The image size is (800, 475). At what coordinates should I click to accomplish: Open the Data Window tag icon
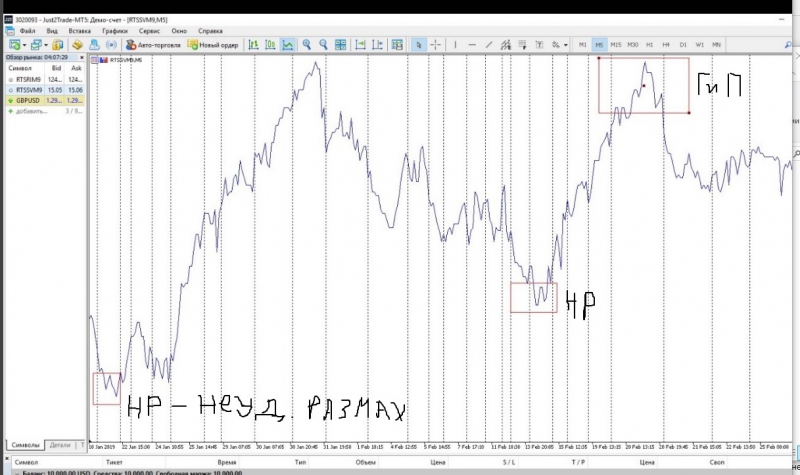(x=77, y=45)
